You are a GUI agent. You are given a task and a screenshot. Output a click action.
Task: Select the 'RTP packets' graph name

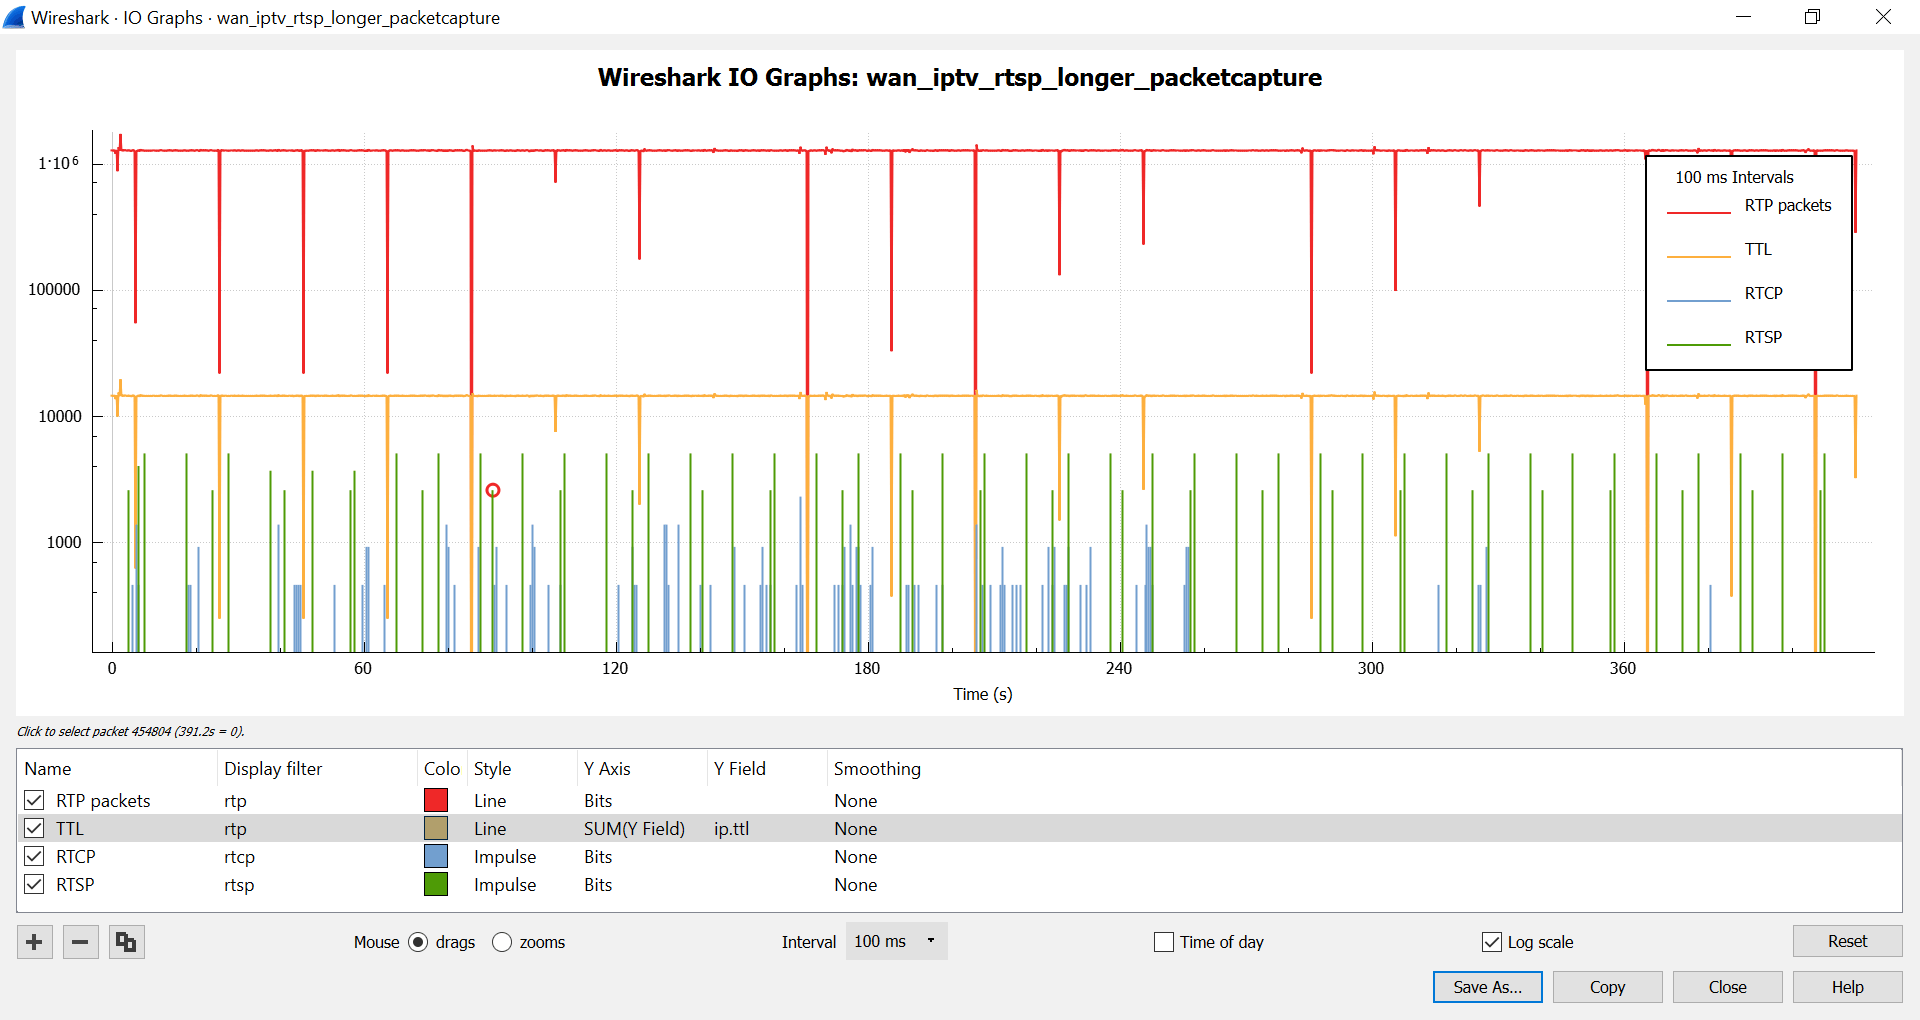(x=103, y=800)
